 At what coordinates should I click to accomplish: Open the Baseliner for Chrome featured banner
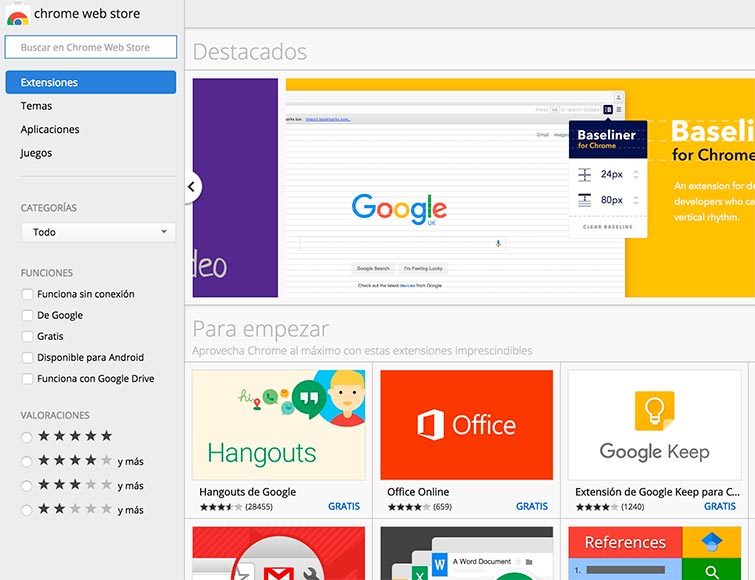point(520,188)
